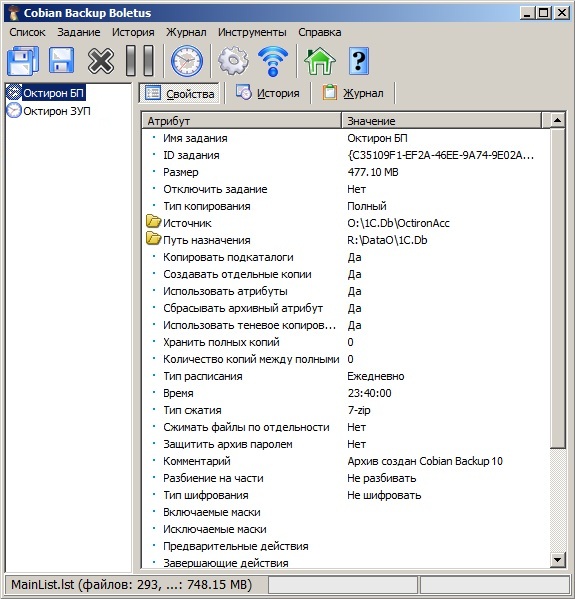Open the История menu
This screenshot has height=599, width=575.
[x=133, y=32]
